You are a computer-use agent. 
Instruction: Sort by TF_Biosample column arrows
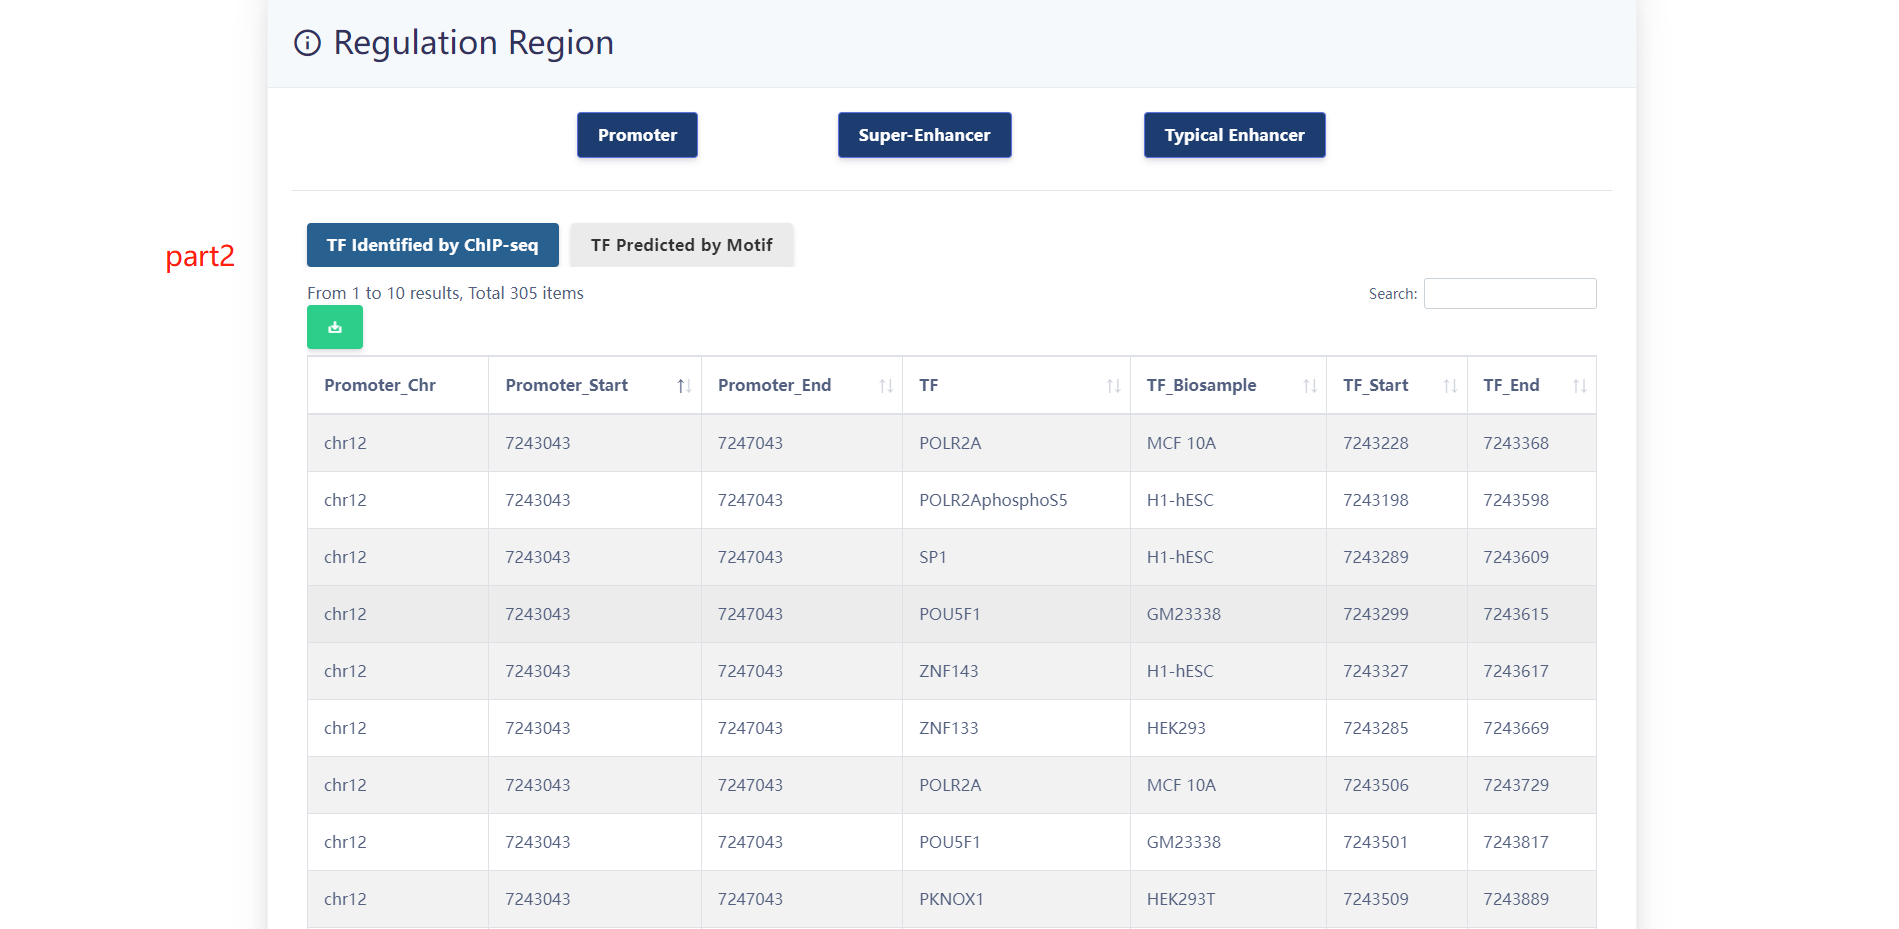click(1310, 386)
